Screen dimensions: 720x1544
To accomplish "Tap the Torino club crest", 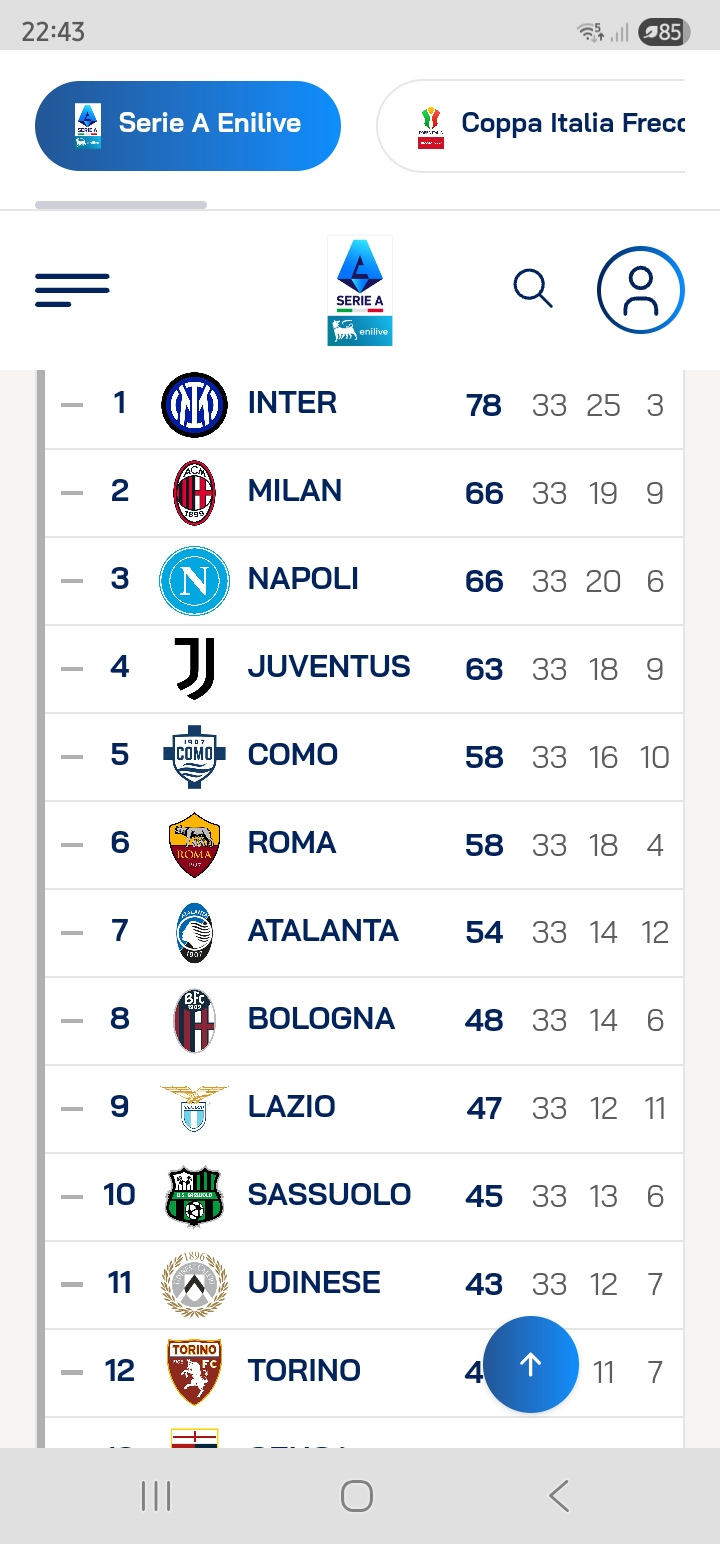I will (x=194, y=1371).
